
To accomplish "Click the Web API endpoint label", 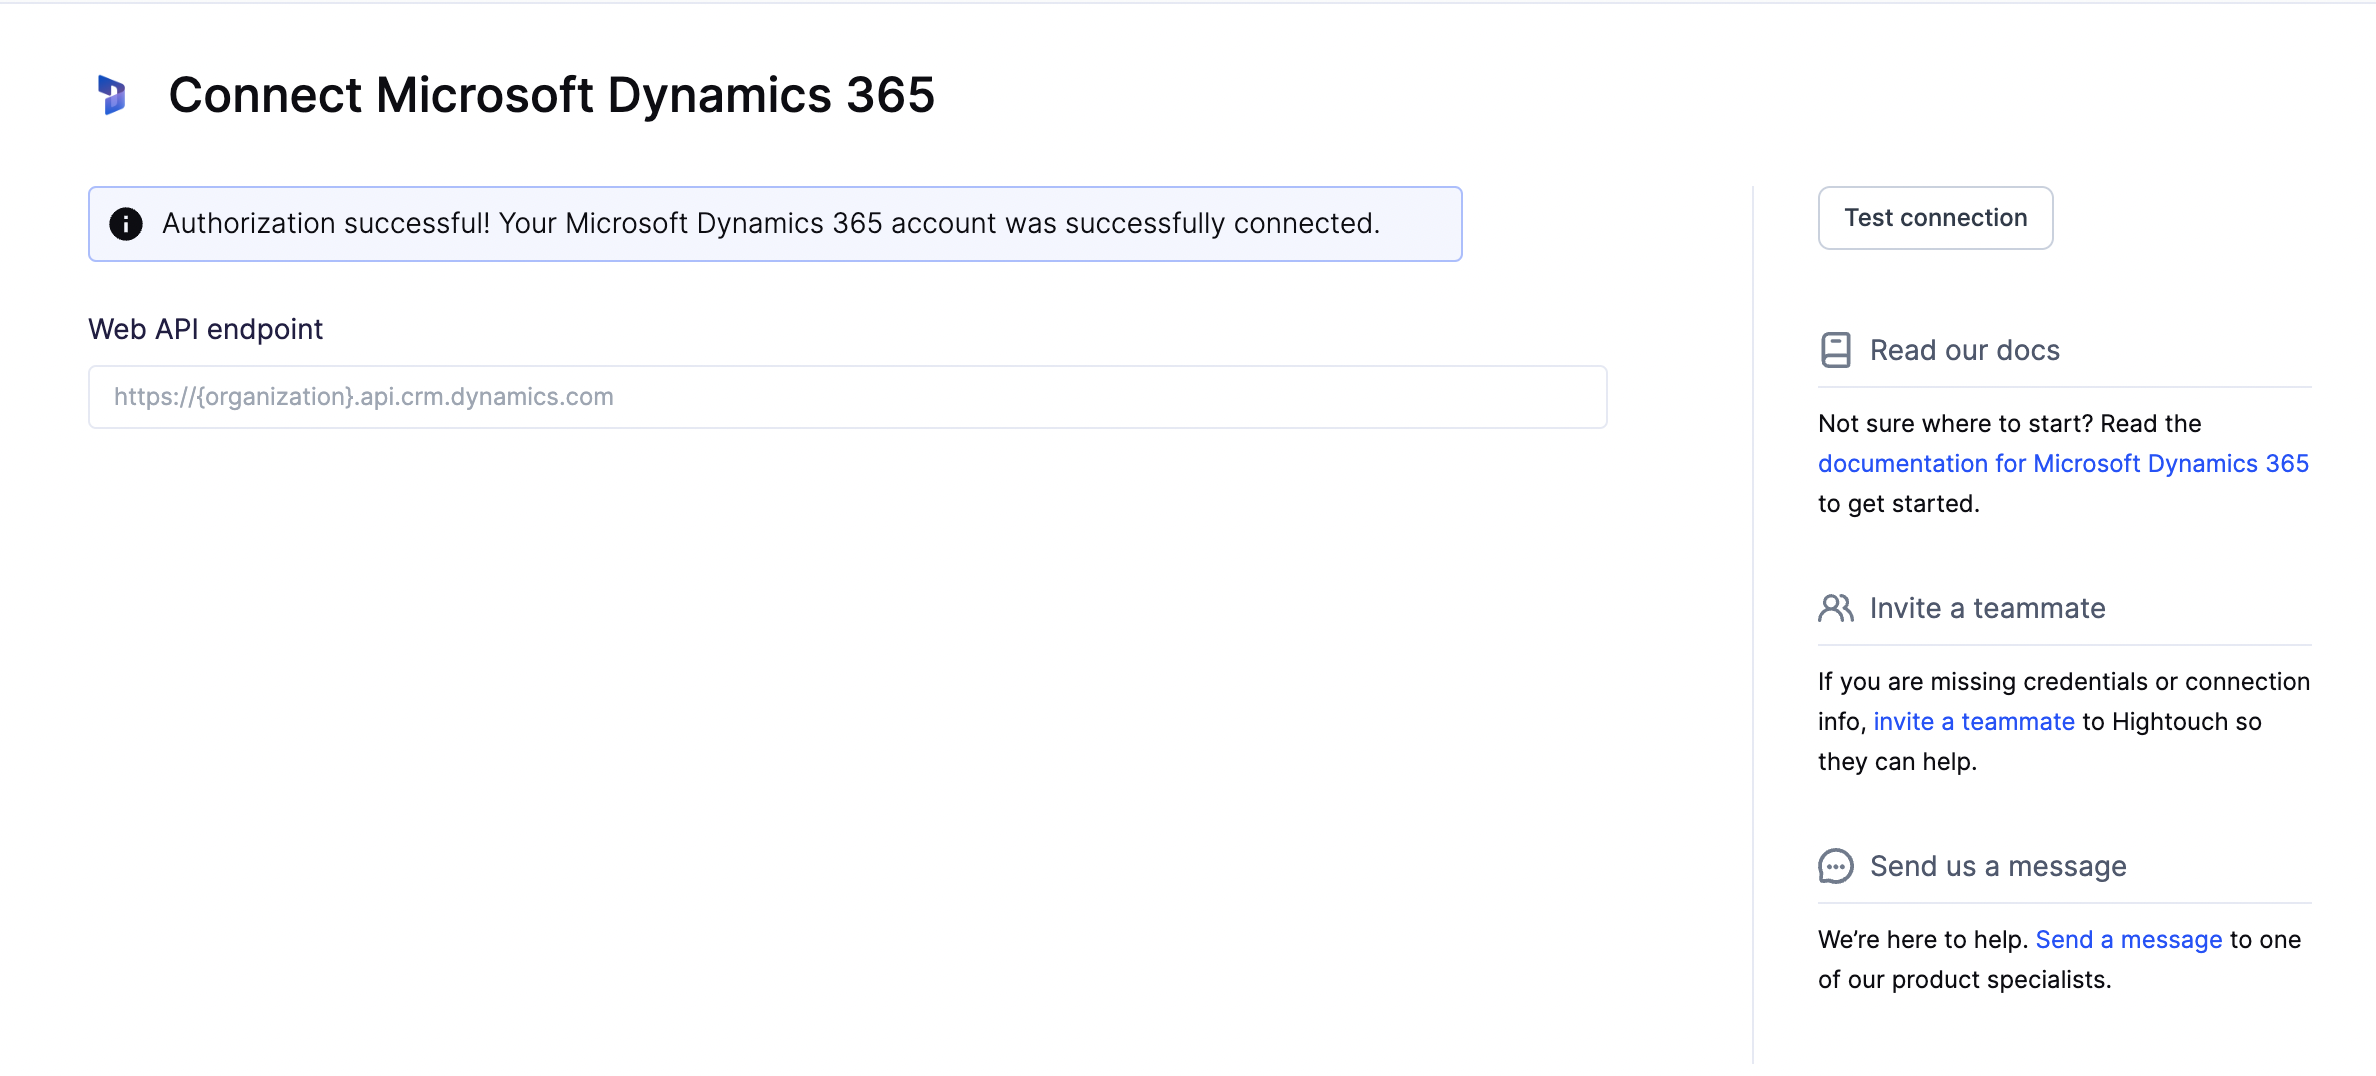I will [205, 328].
